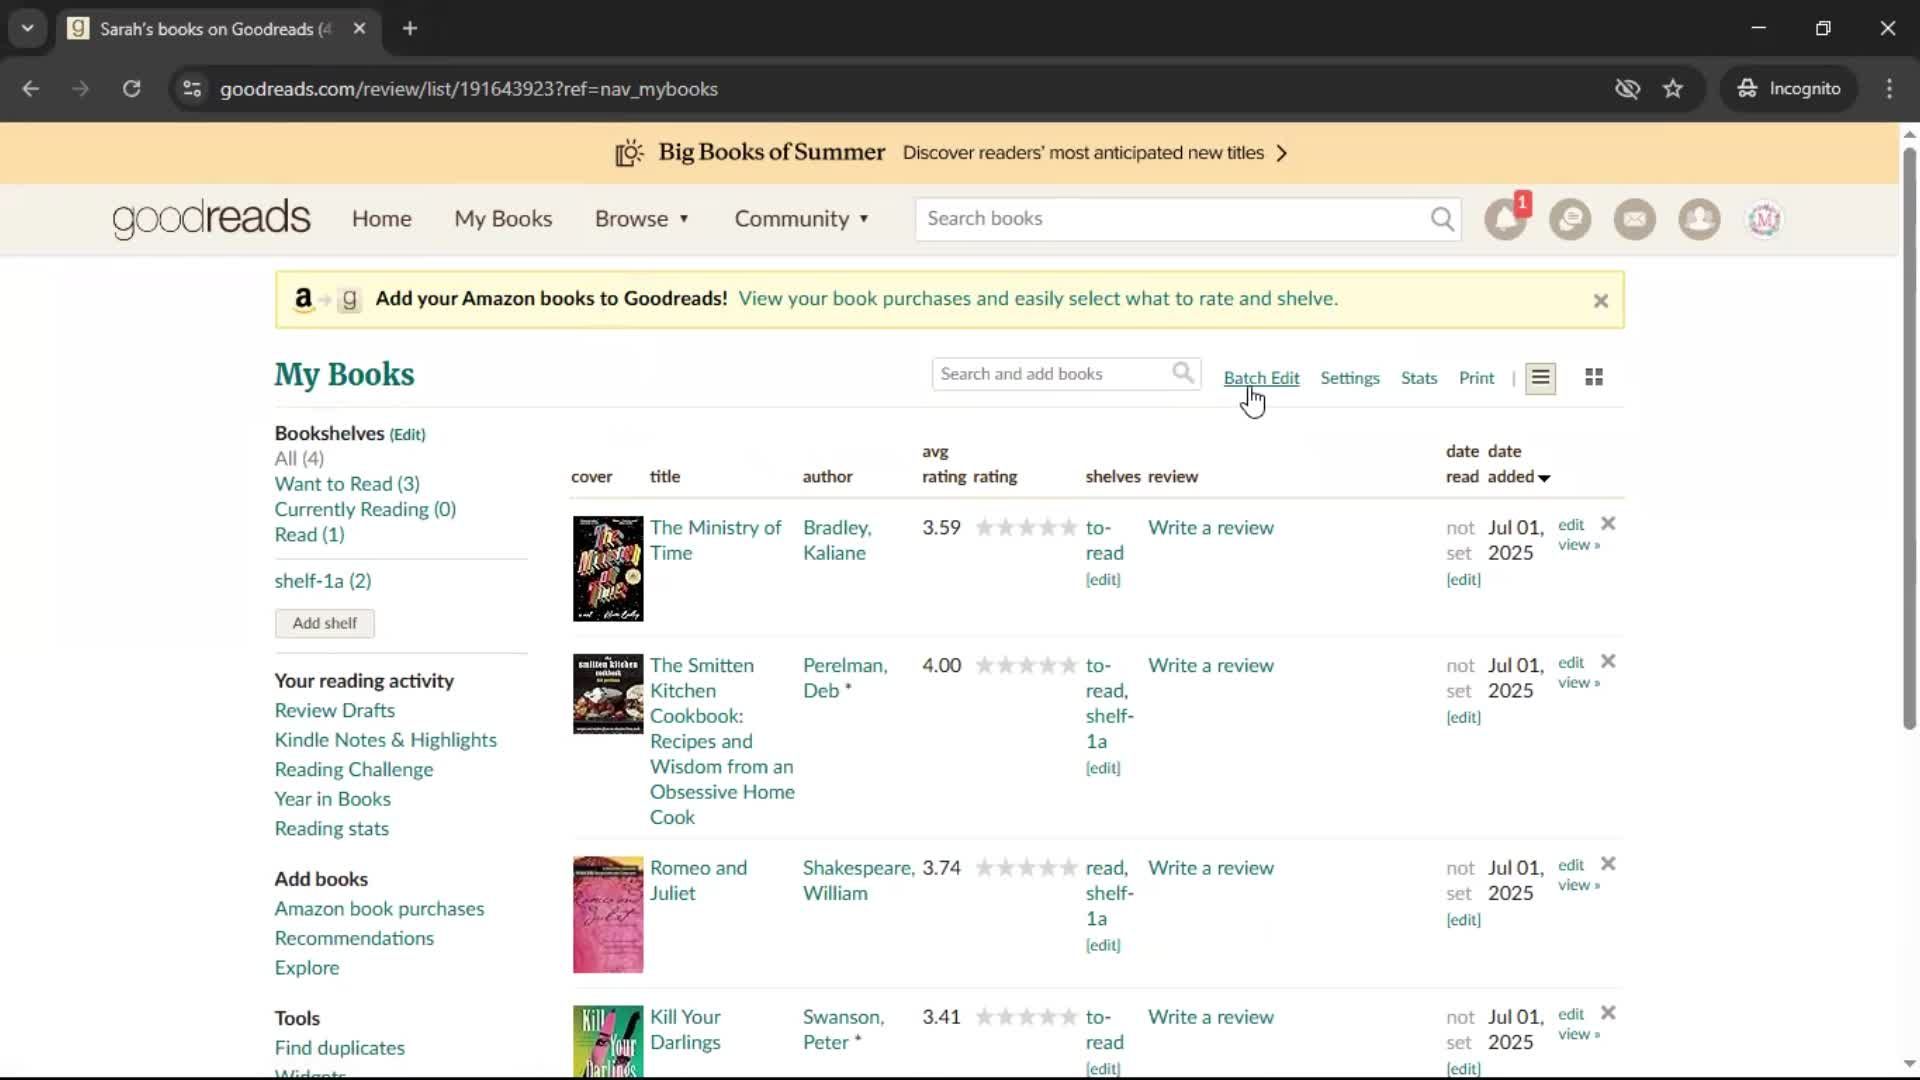The image size is (1920, 1080).
Task: Sort by date added column arrow
Action: coord(1544,478)
